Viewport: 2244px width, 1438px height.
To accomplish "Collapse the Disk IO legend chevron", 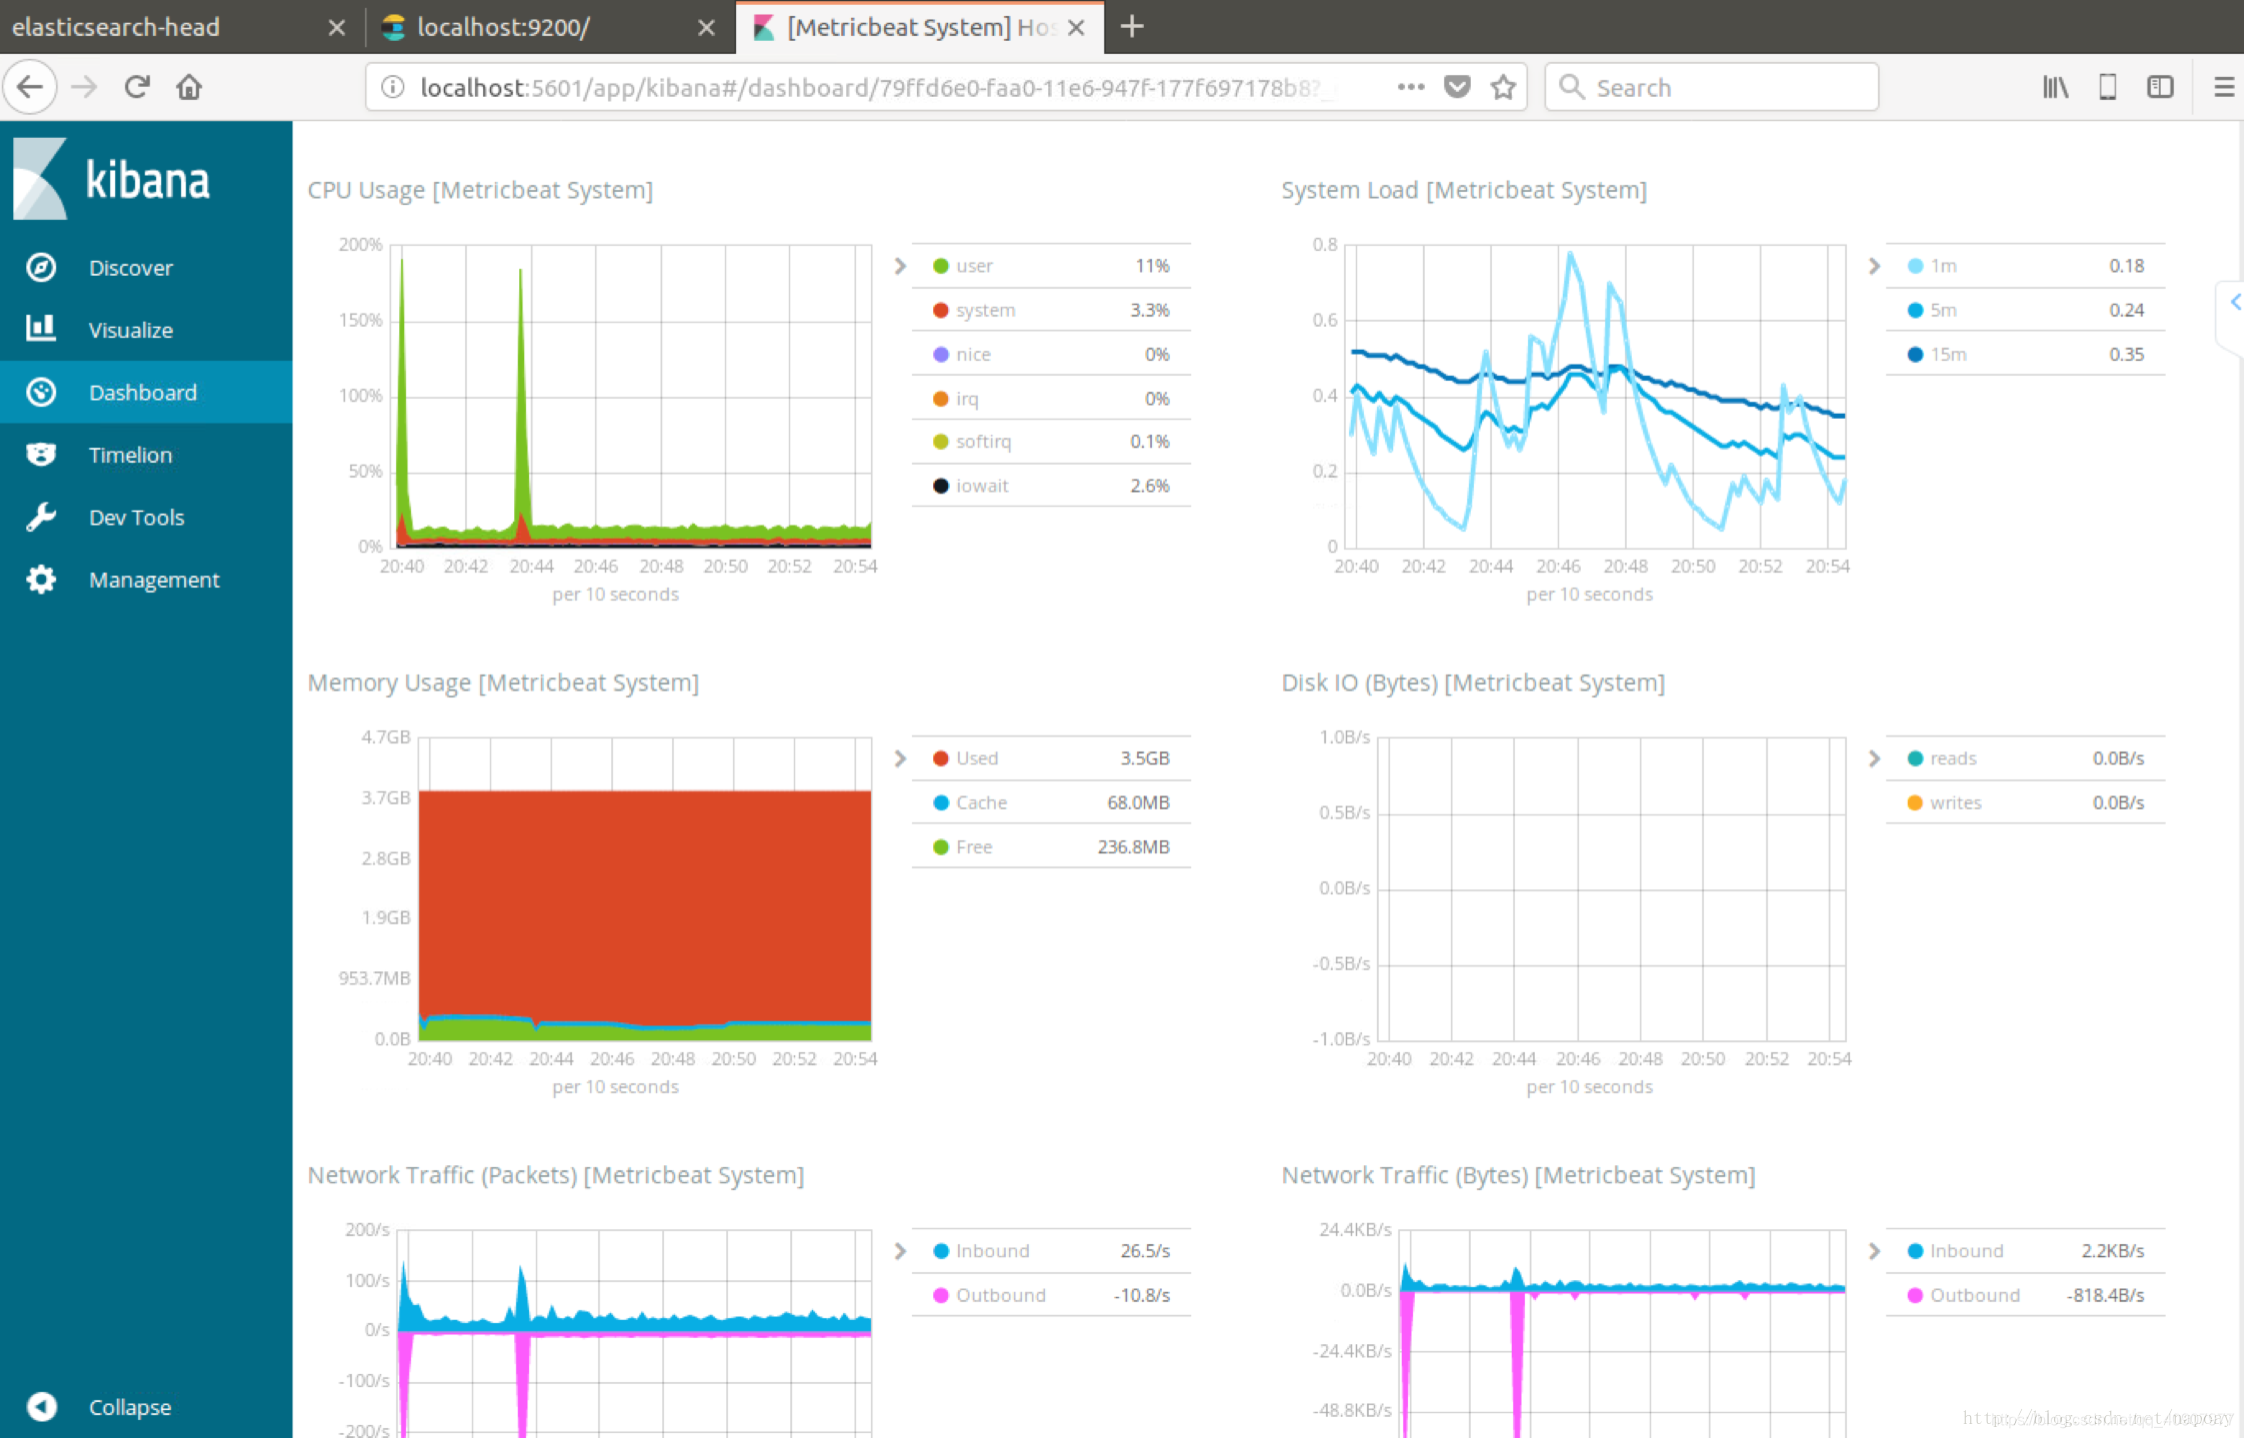I will click(x=1874, y=758).
